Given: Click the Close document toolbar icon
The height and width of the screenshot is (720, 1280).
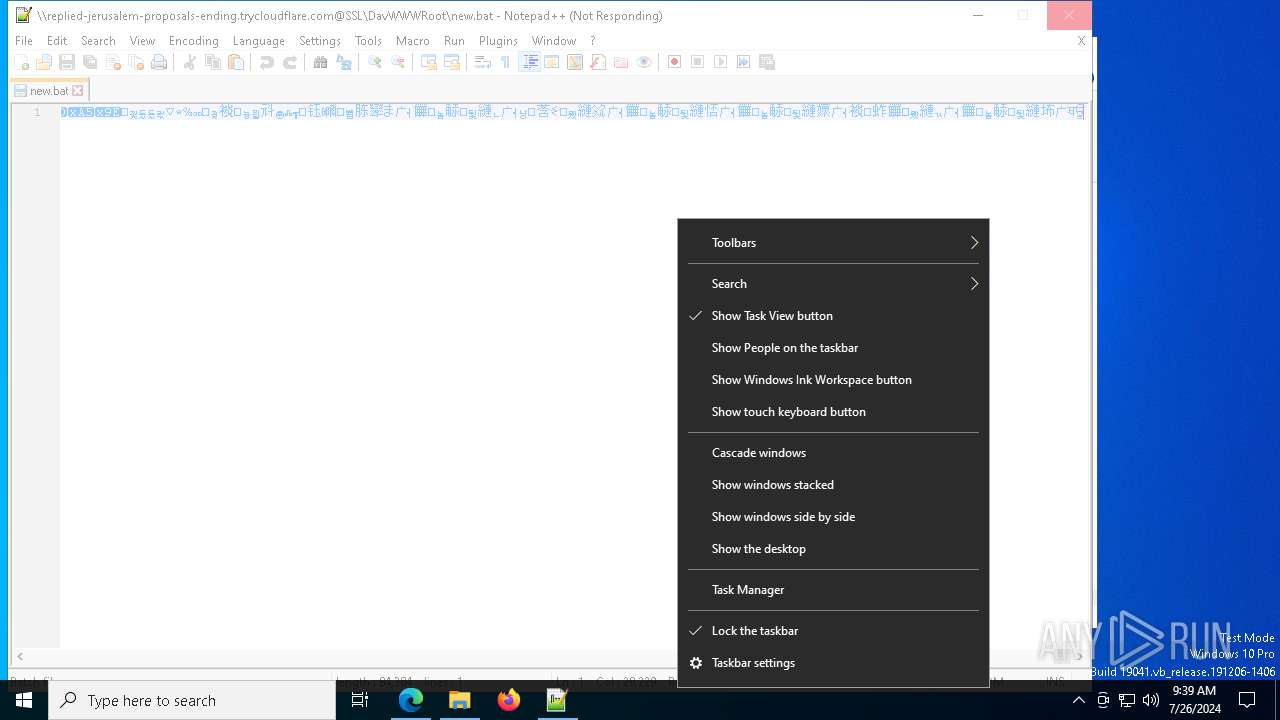Looking at the screenshot, I should point(113,62).
